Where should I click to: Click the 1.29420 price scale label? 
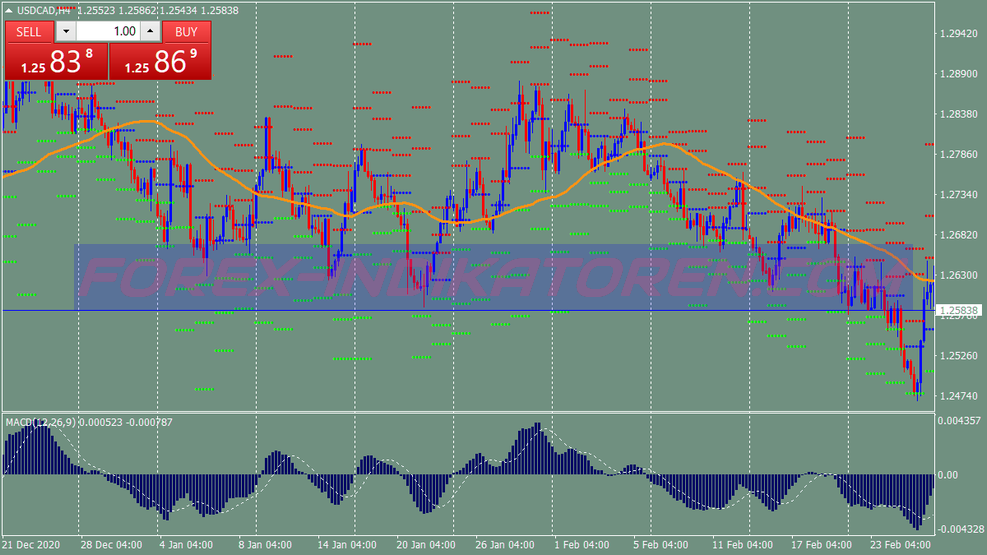point(959,33)
